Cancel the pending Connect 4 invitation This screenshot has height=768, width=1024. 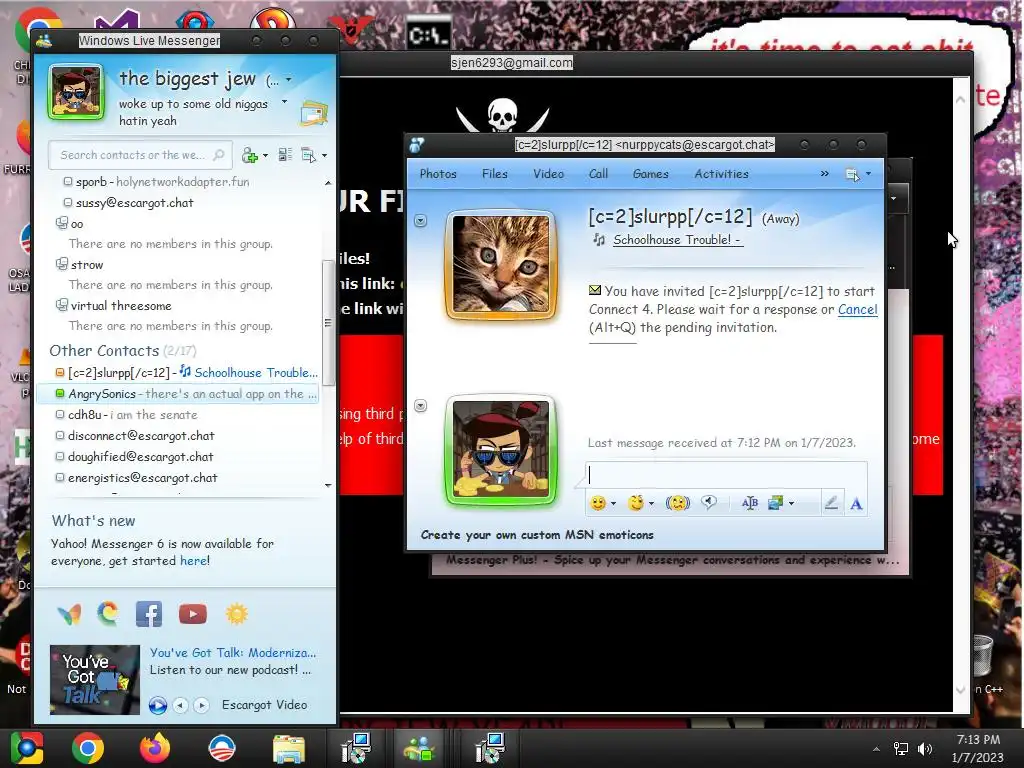tap(857, 310)
